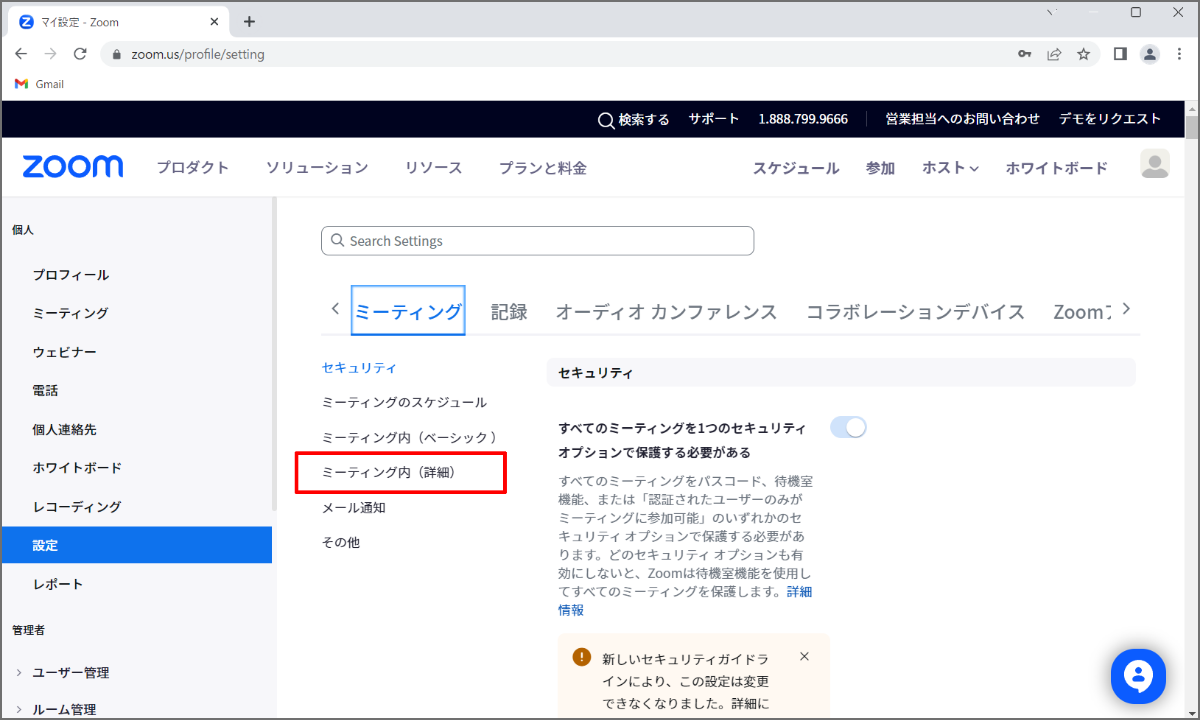Open ソリューション menu
The image size is (1200, 720).
click(x=317, y=168)
